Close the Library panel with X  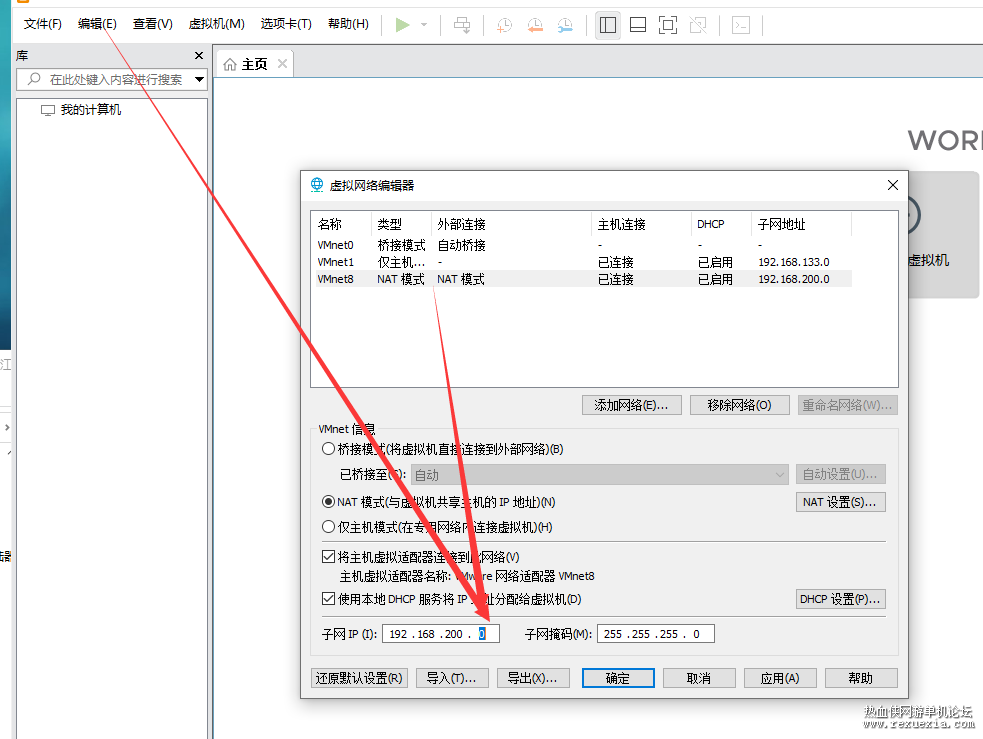(x=199, y=56)
